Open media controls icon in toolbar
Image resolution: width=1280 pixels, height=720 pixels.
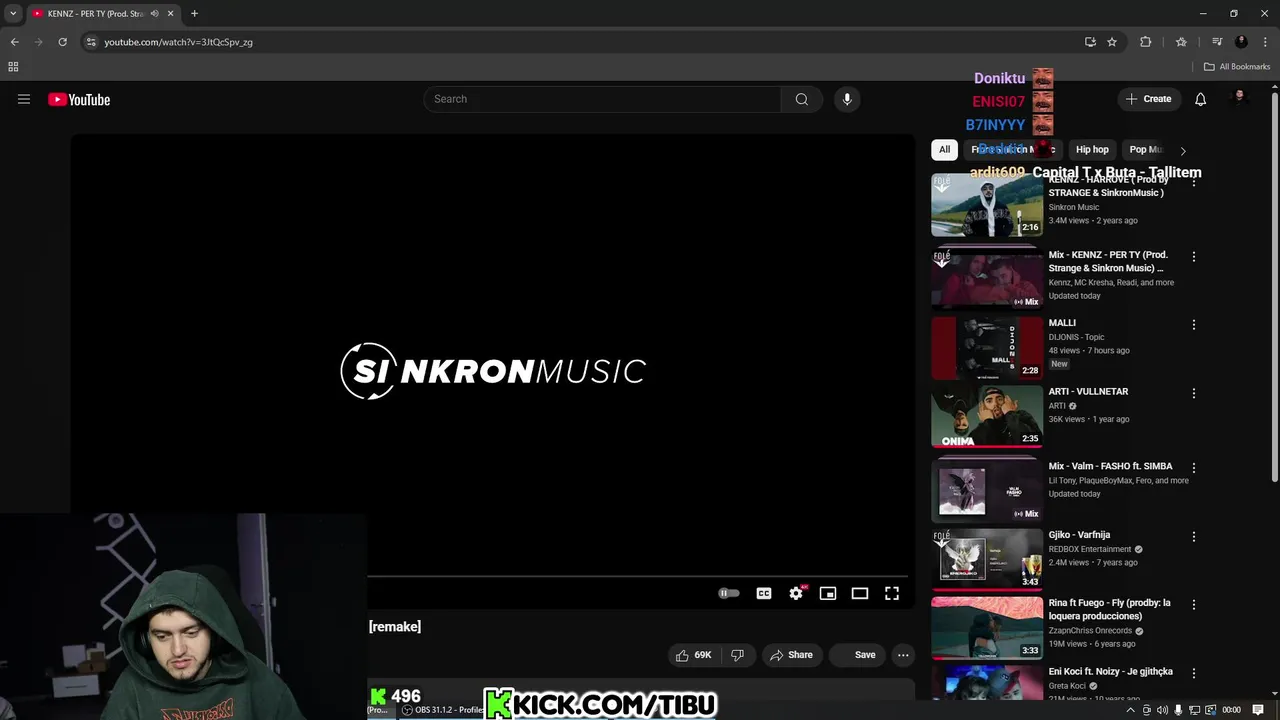[1217, 42]
